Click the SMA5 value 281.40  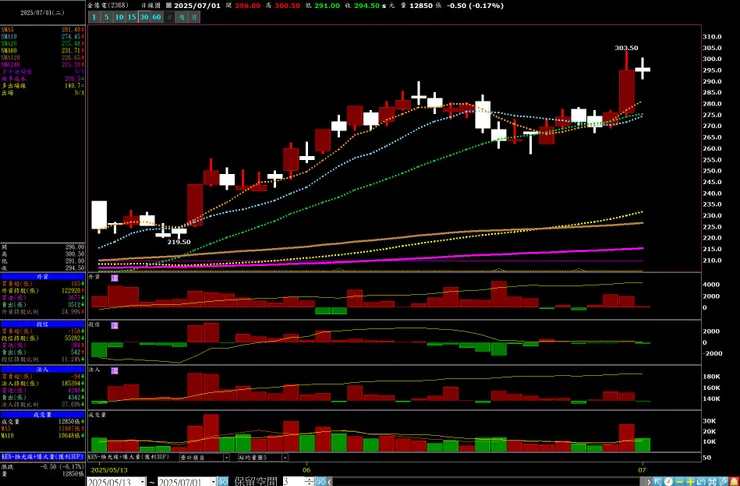click(71, 30)
